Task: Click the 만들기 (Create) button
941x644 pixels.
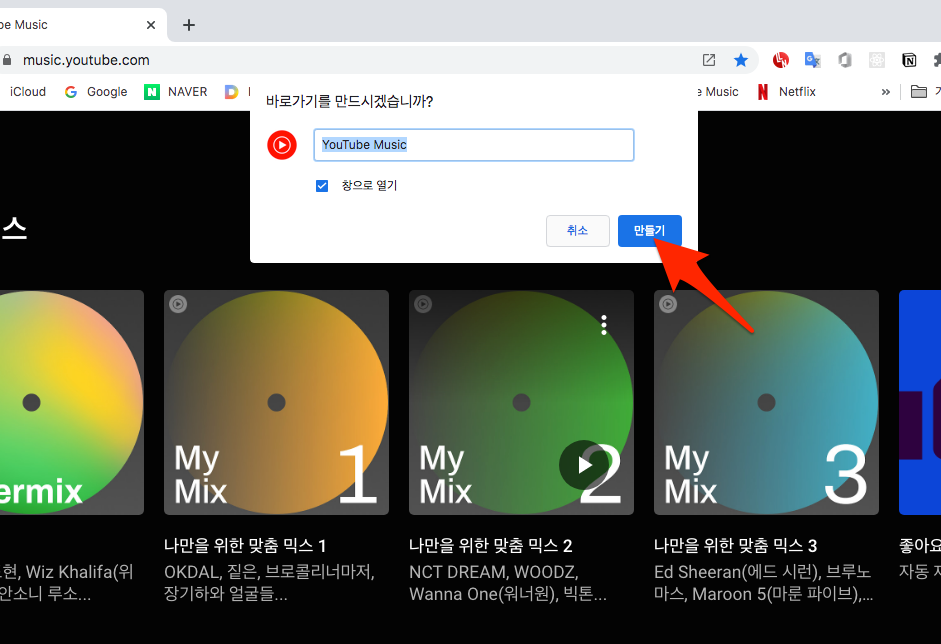Action: [x=649, y=230]
